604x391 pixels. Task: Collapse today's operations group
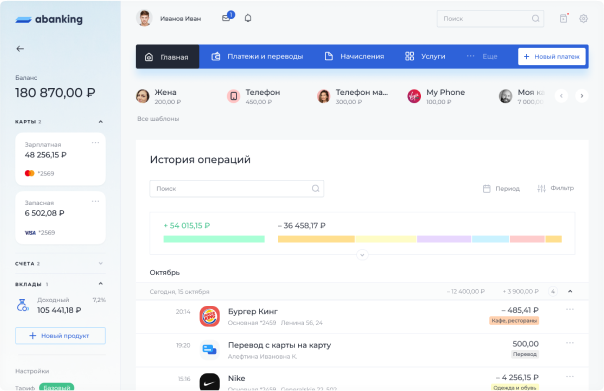coord(570,291)
